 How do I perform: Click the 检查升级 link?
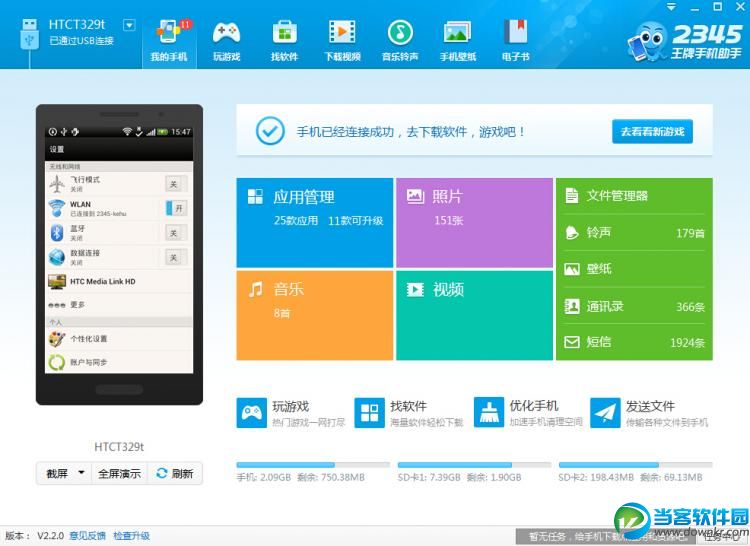click(x=132, y=536)
